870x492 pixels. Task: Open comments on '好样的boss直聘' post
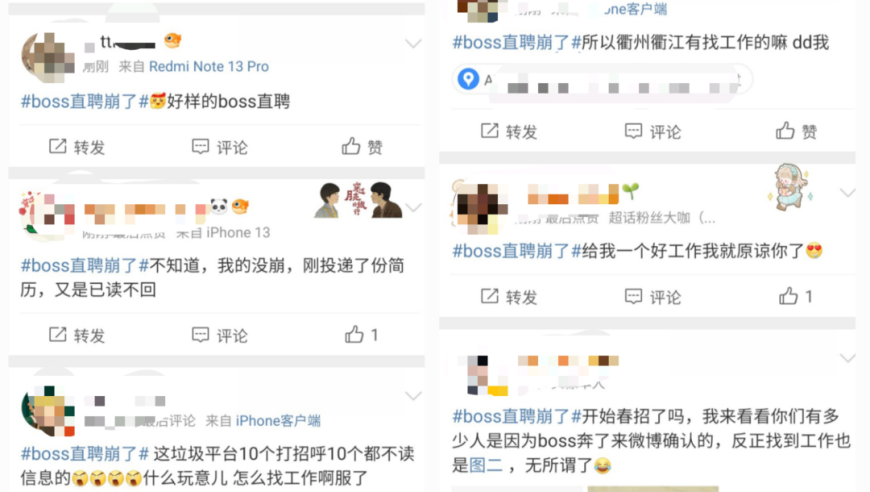tap(220, 147)
